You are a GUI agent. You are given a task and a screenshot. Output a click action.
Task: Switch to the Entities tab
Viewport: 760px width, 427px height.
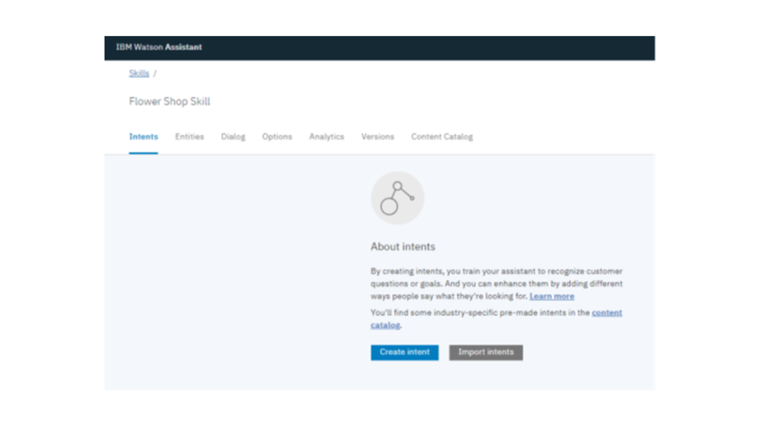click(190, 137)
